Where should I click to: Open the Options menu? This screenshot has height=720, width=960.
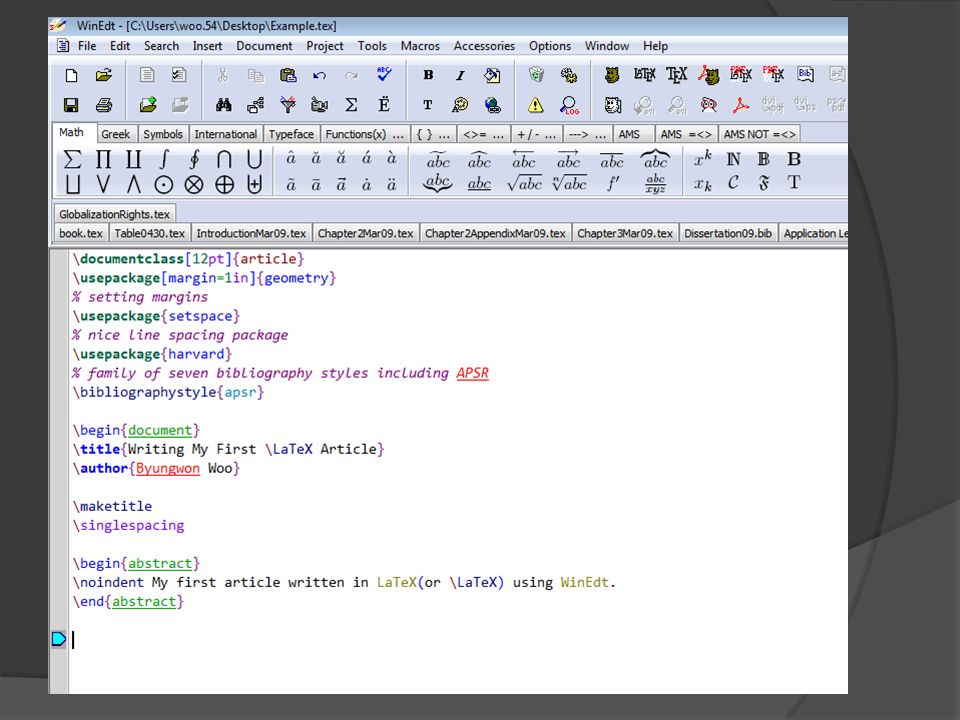click(x=550, y=46)
